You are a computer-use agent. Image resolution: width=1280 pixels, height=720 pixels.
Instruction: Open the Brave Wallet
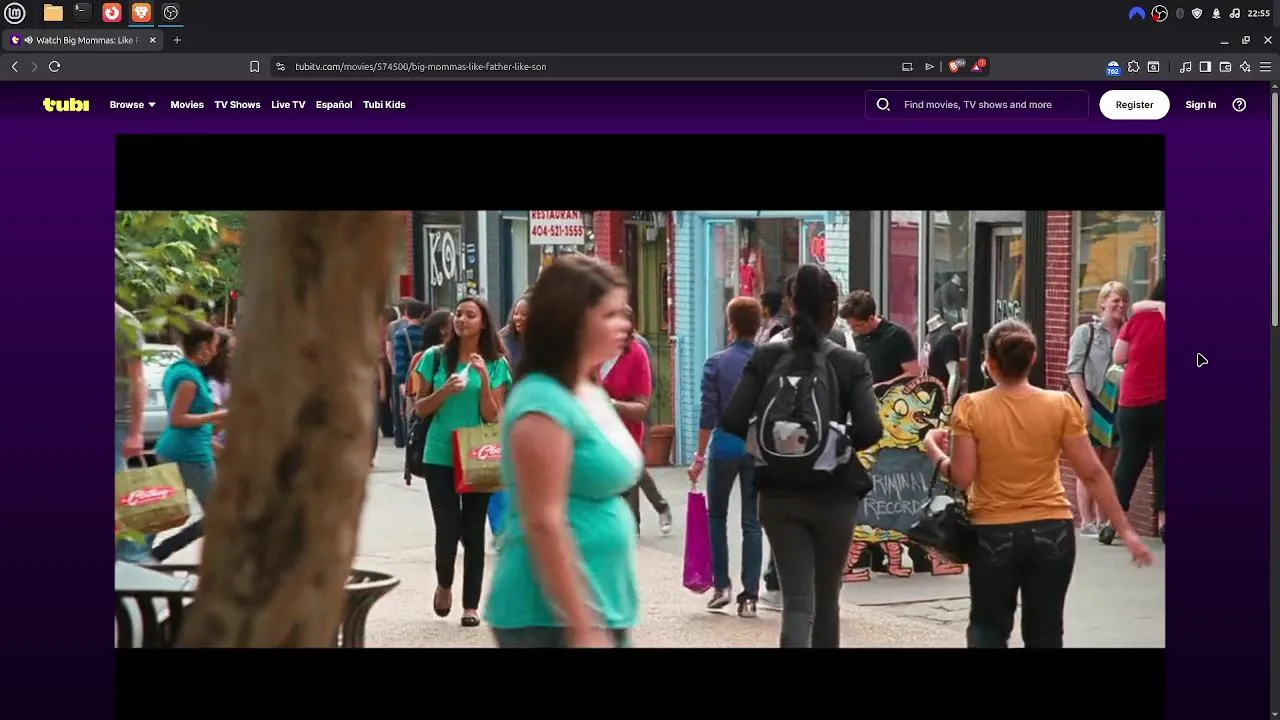1225,66
